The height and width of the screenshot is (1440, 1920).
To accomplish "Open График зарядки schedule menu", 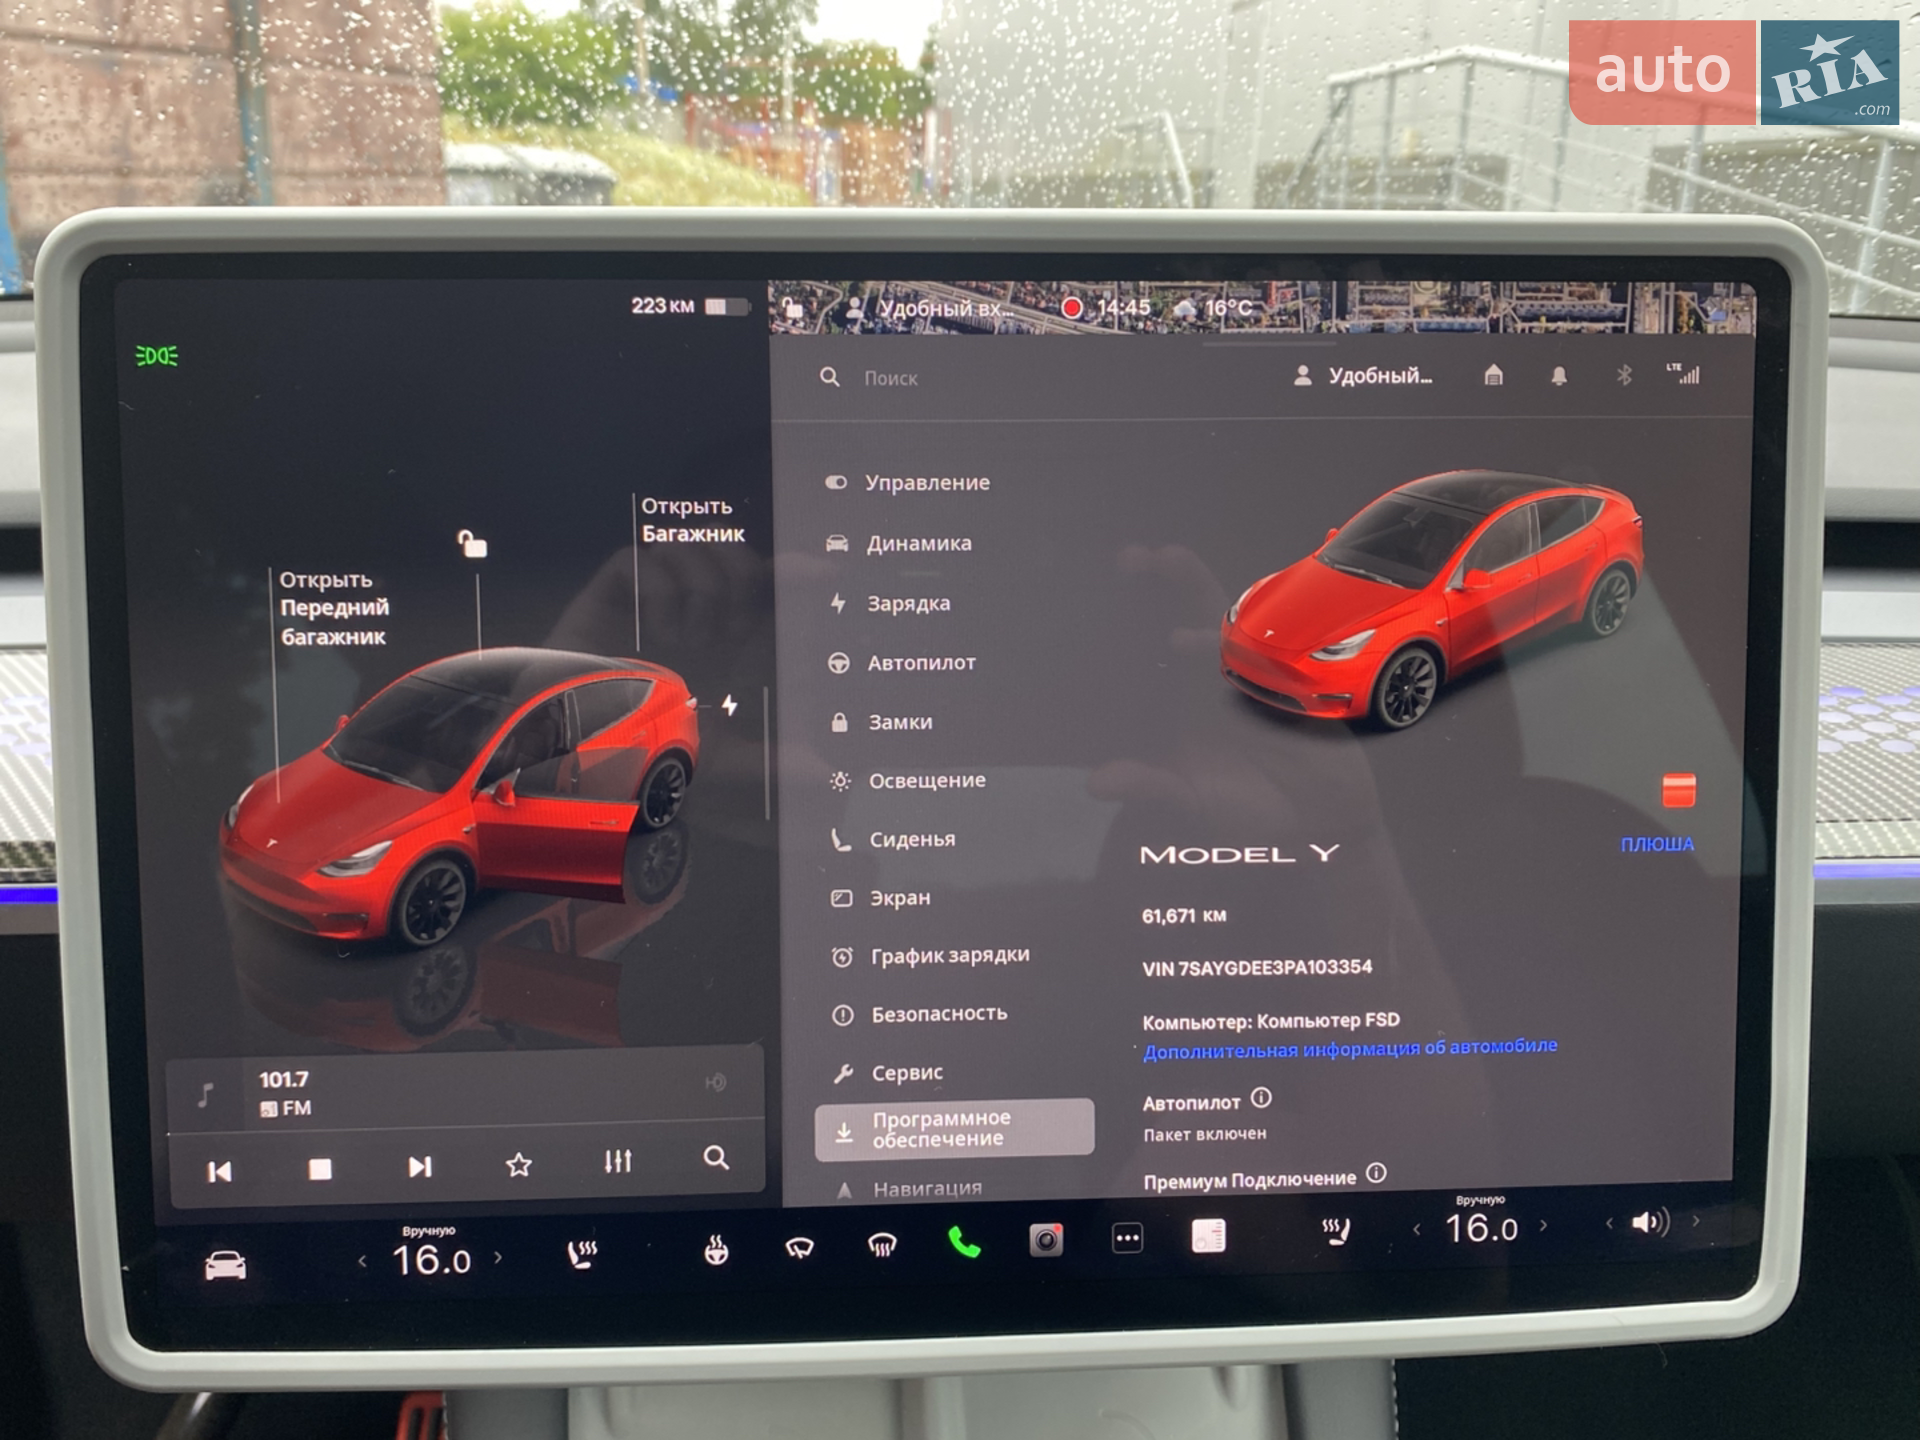I will (930, 955).
